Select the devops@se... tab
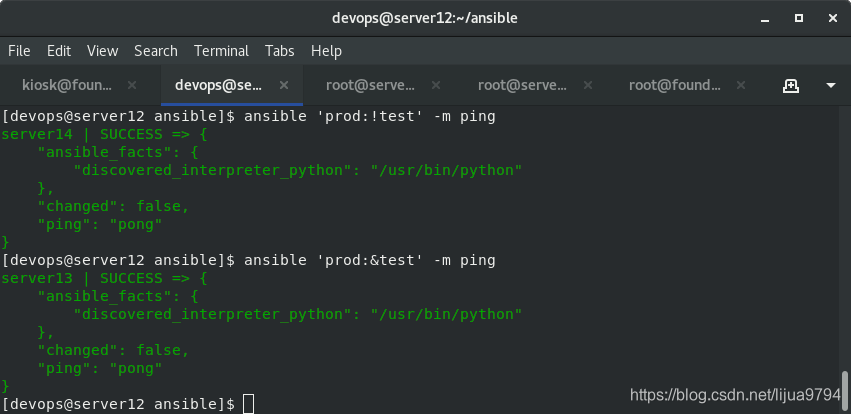Image resolution: width=851 pixels, height=414 pixels. point(219,85)
